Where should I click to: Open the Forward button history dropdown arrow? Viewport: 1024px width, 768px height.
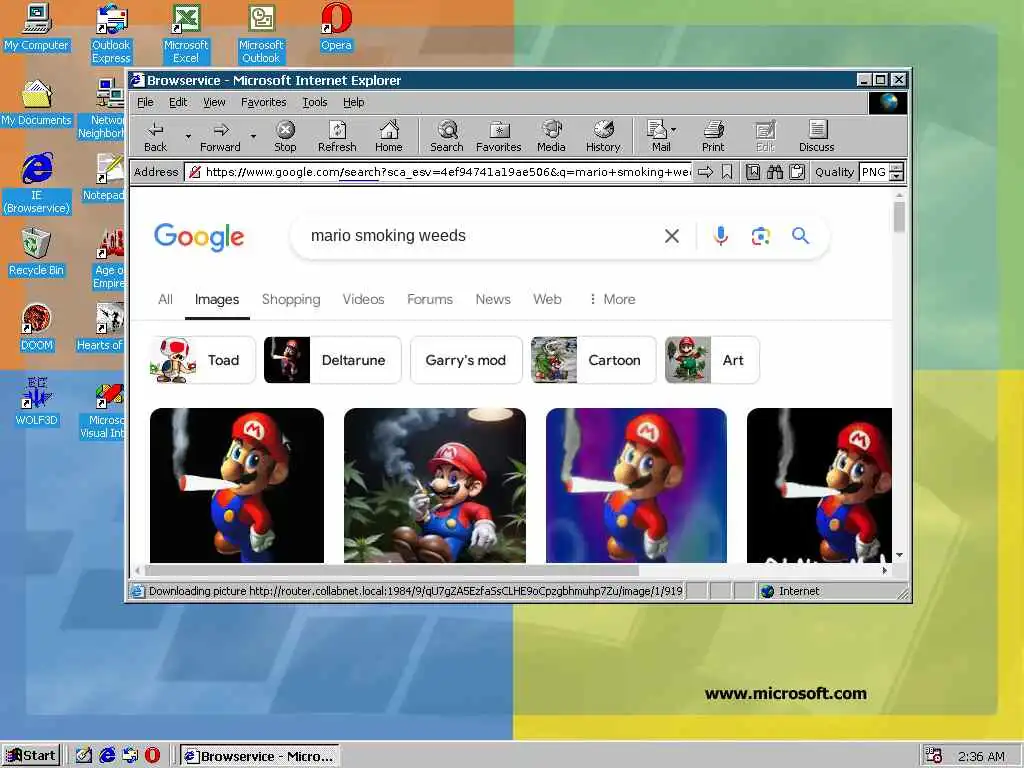click(x=253, y=136)
